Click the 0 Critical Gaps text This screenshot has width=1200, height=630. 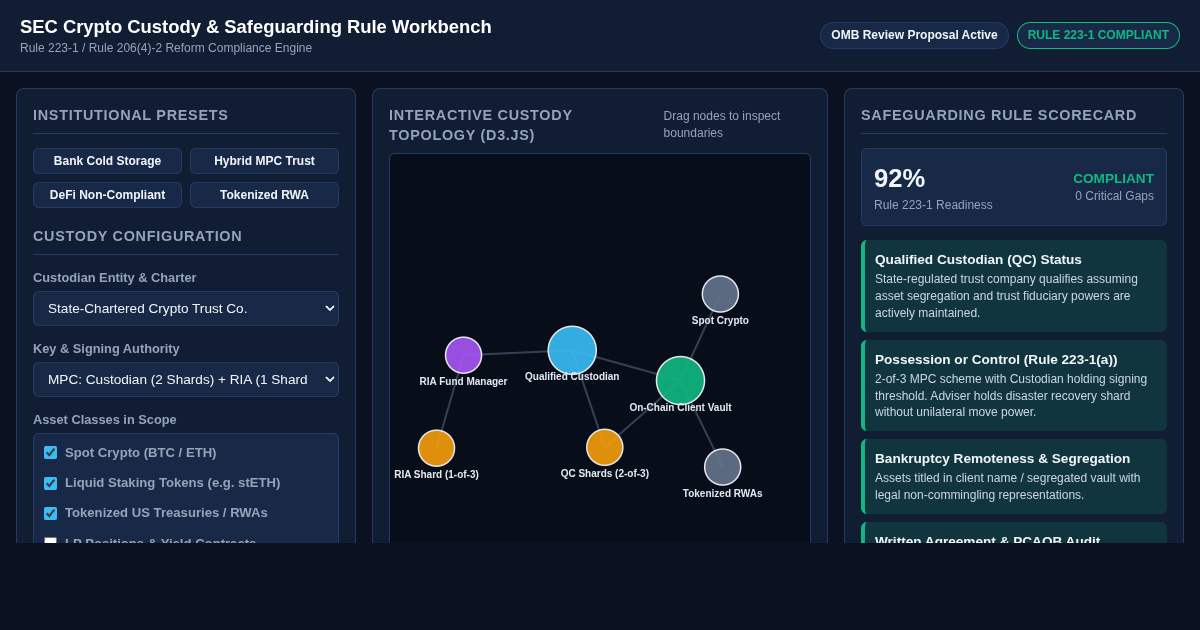pos(1114,196)
